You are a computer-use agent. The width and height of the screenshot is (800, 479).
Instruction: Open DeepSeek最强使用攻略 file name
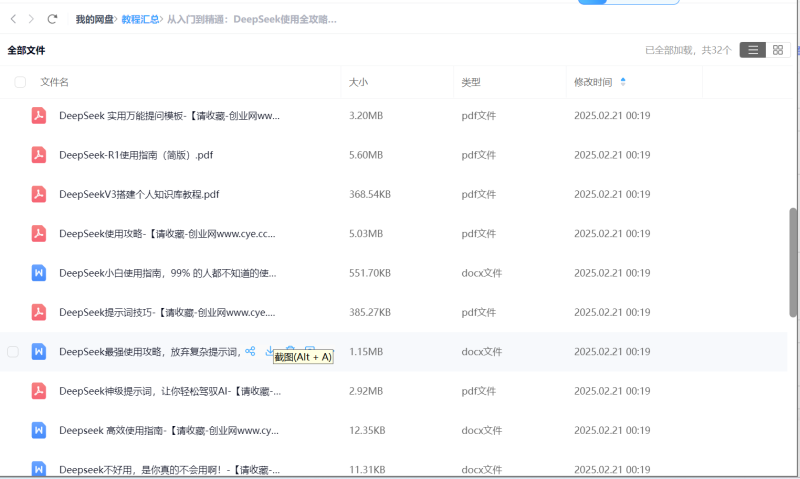click(150, 352)
